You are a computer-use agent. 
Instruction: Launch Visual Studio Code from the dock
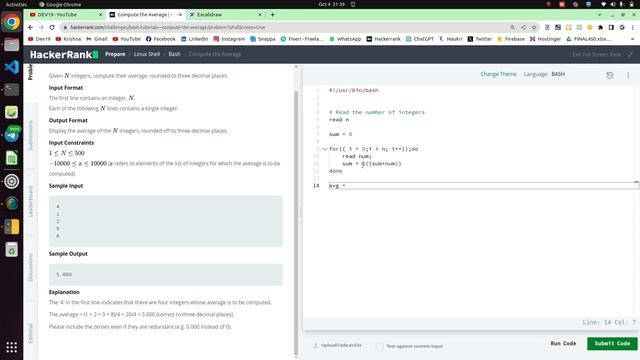tap(11, 67)
